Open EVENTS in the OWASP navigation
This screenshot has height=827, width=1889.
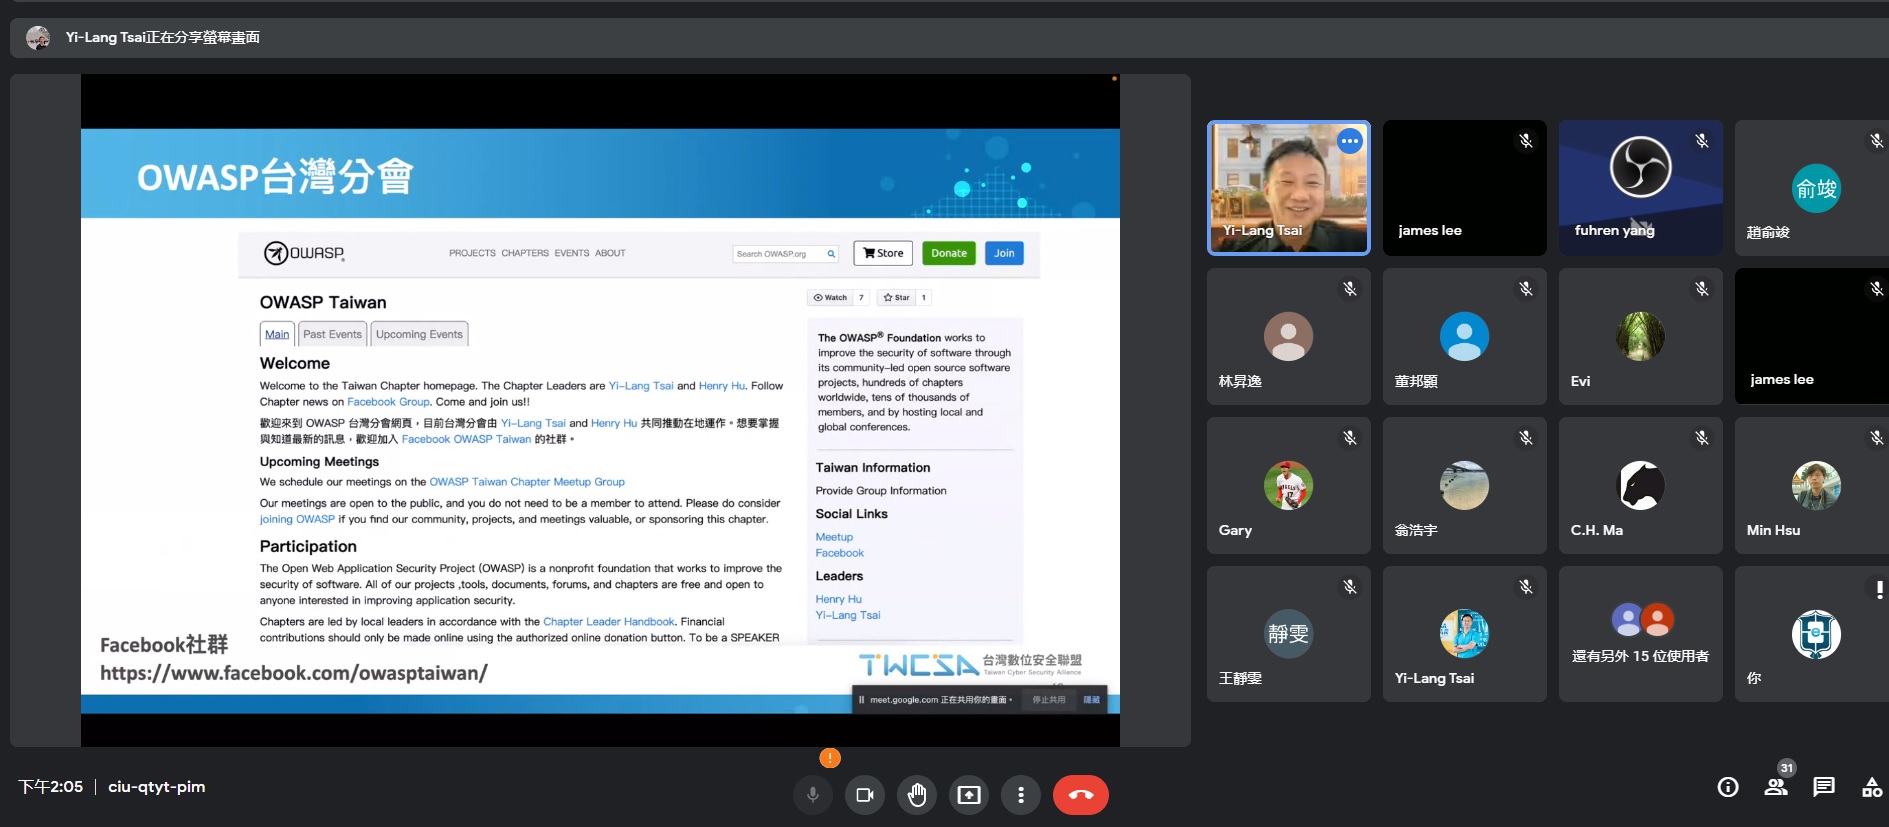click(x=572, y=253)
